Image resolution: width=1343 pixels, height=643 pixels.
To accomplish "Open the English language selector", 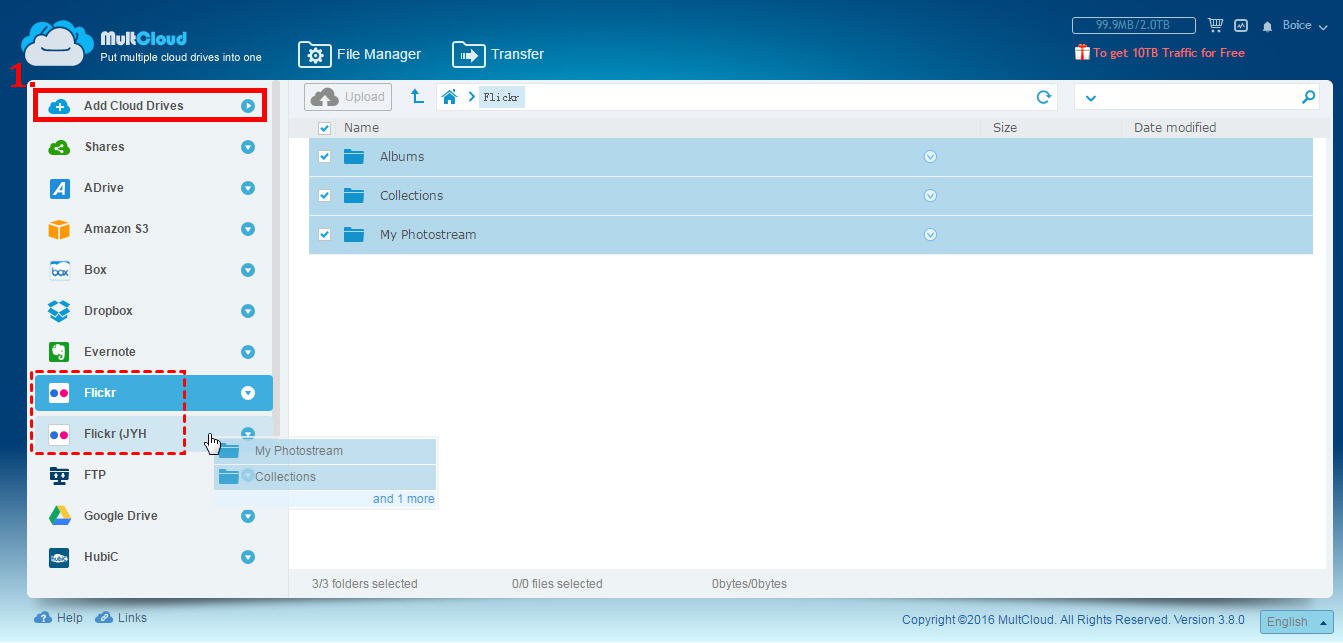I will click(1296, 621).
